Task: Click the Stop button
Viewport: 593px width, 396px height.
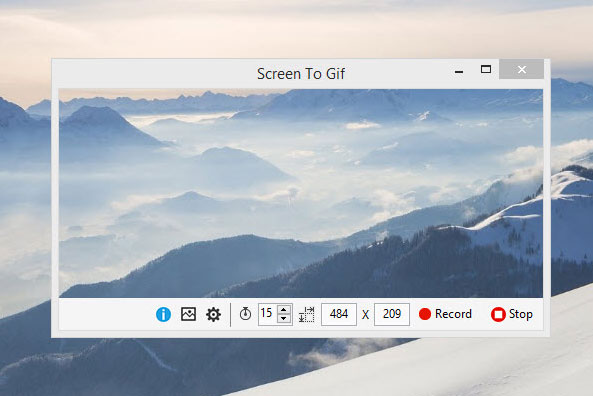Action: pos(512,314)
